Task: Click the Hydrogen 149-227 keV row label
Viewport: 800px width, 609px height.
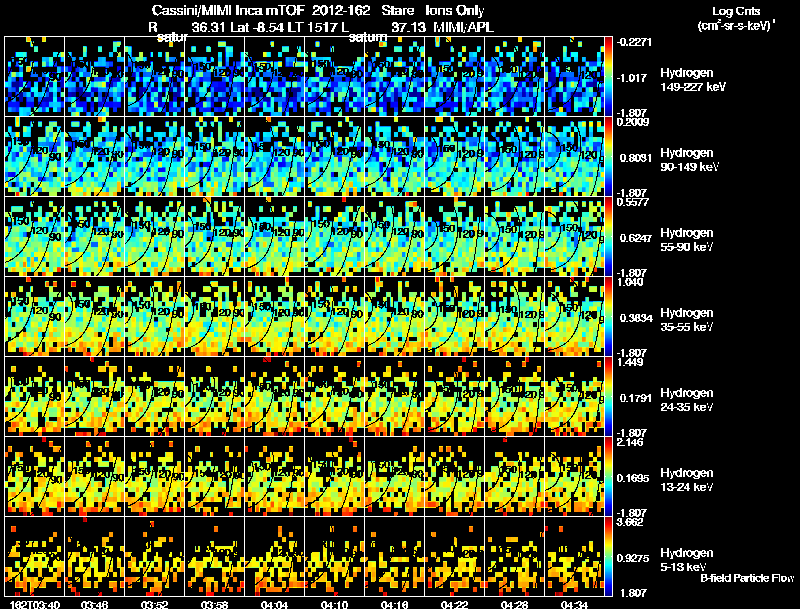Action: 693,80
